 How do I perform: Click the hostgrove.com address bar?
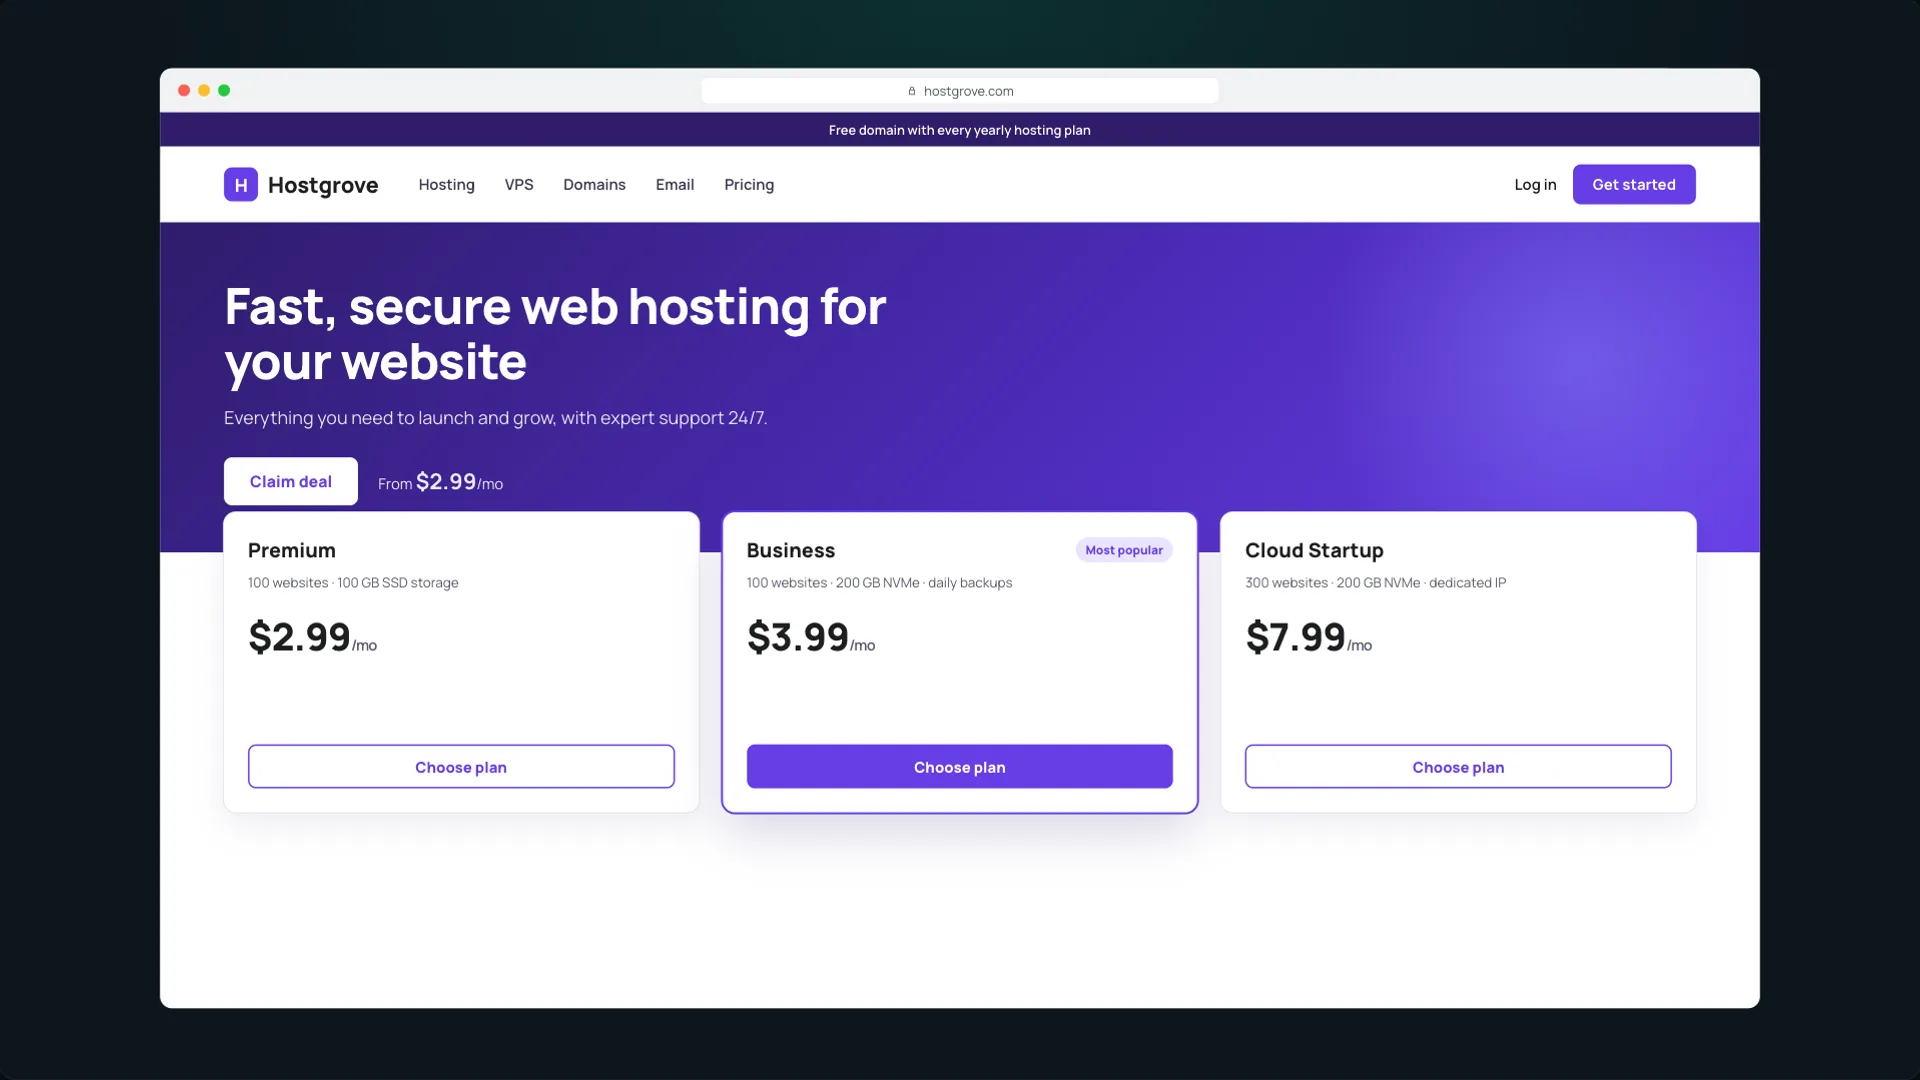tap(960, 91)
